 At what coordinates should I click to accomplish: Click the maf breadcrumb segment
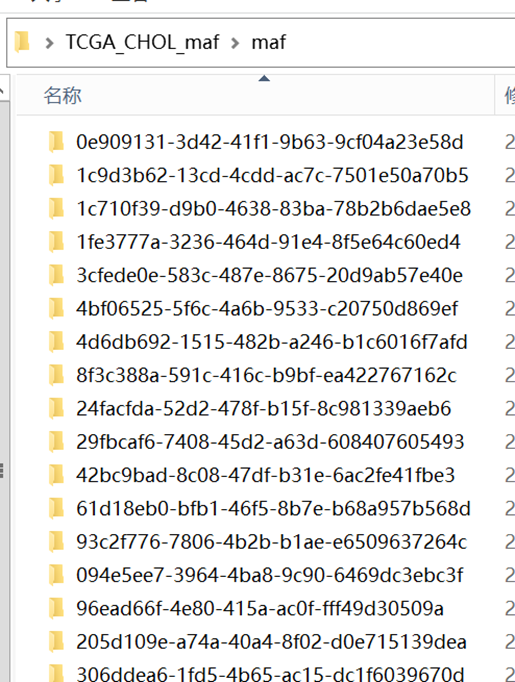(268, 43)
